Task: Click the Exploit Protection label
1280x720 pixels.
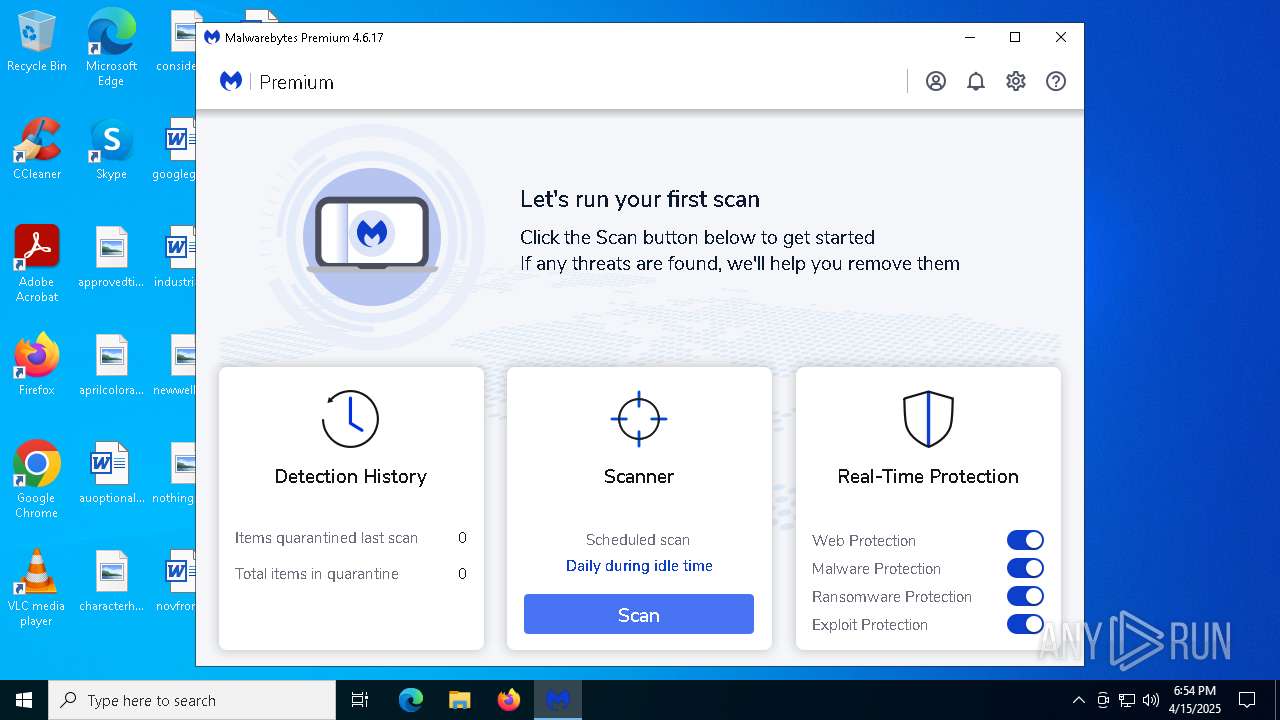Action: click(870, 625)
